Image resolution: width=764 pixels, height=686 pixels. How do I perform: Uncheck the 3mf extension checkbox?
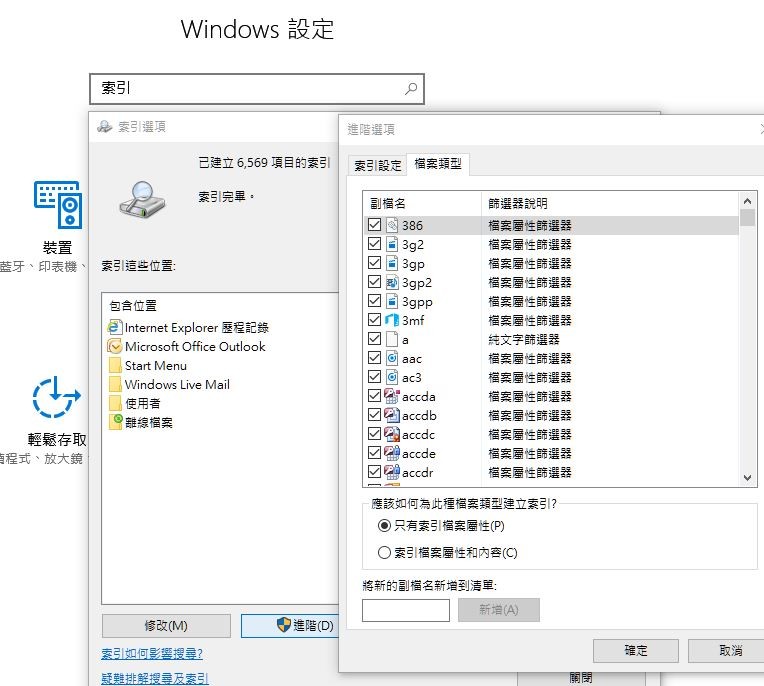374,320
